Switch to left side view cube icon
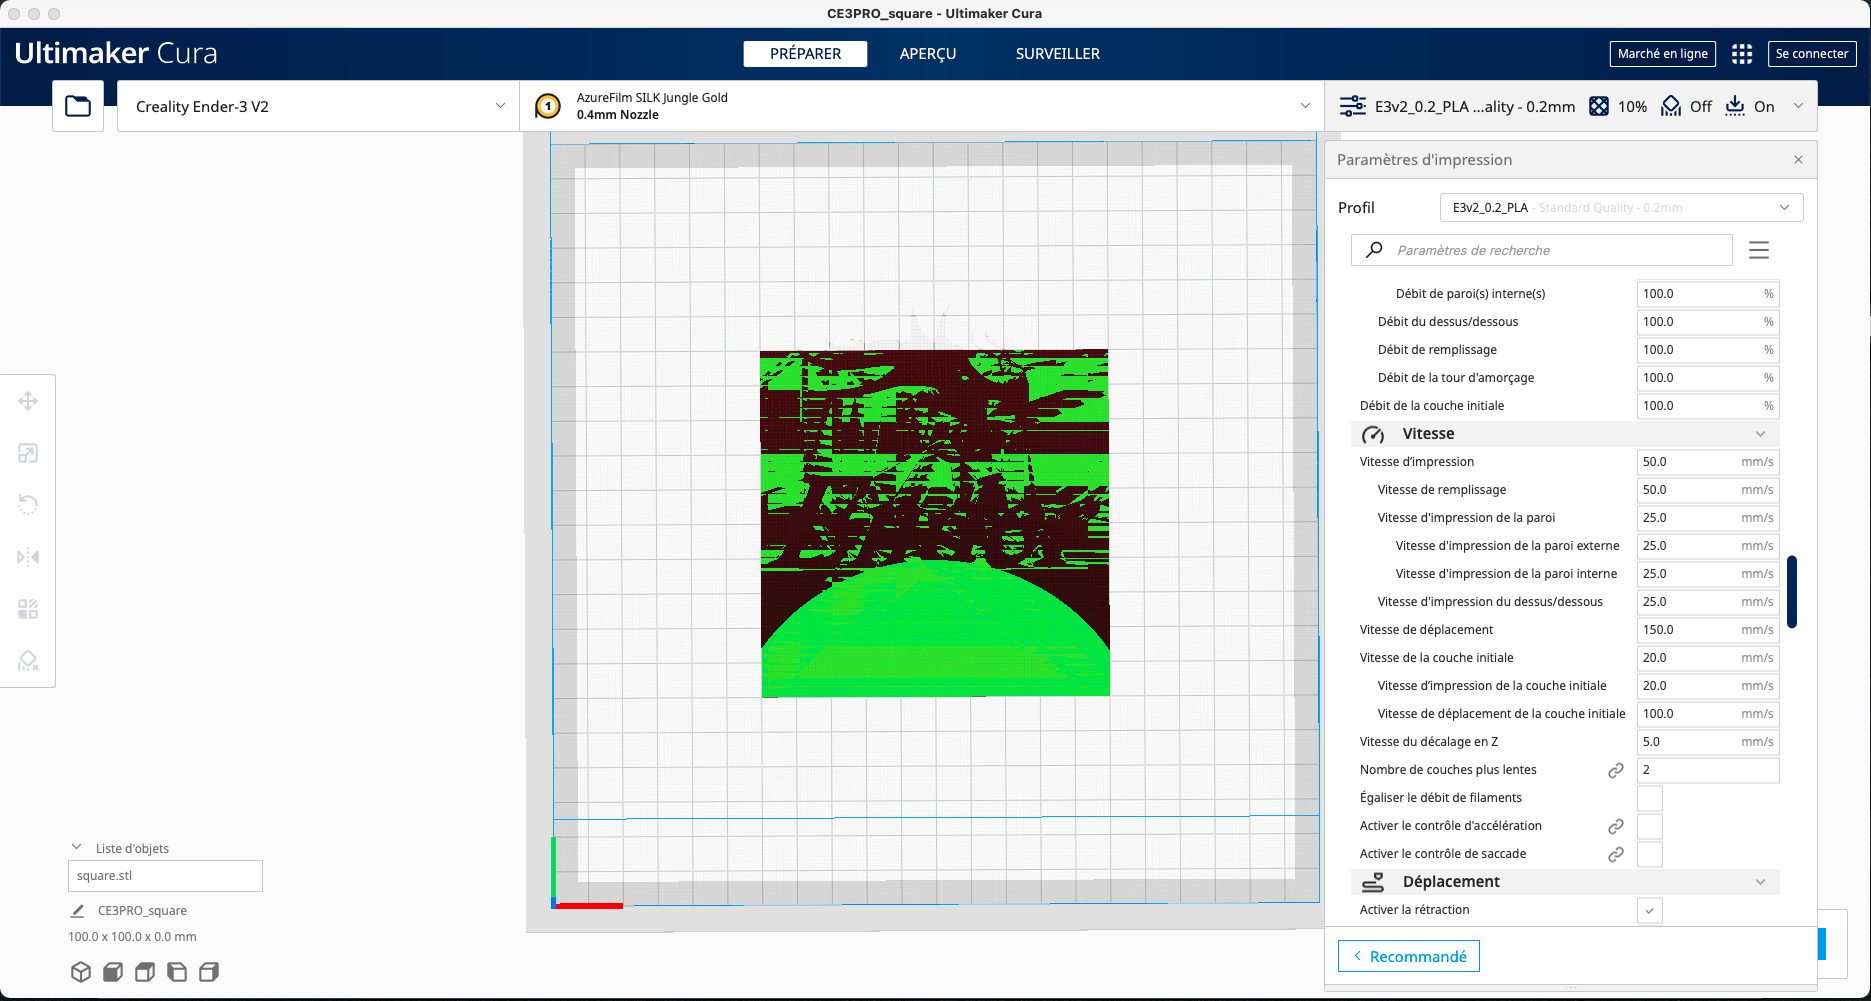The width and height of the screenshot is (1871, 1001). 177,972
